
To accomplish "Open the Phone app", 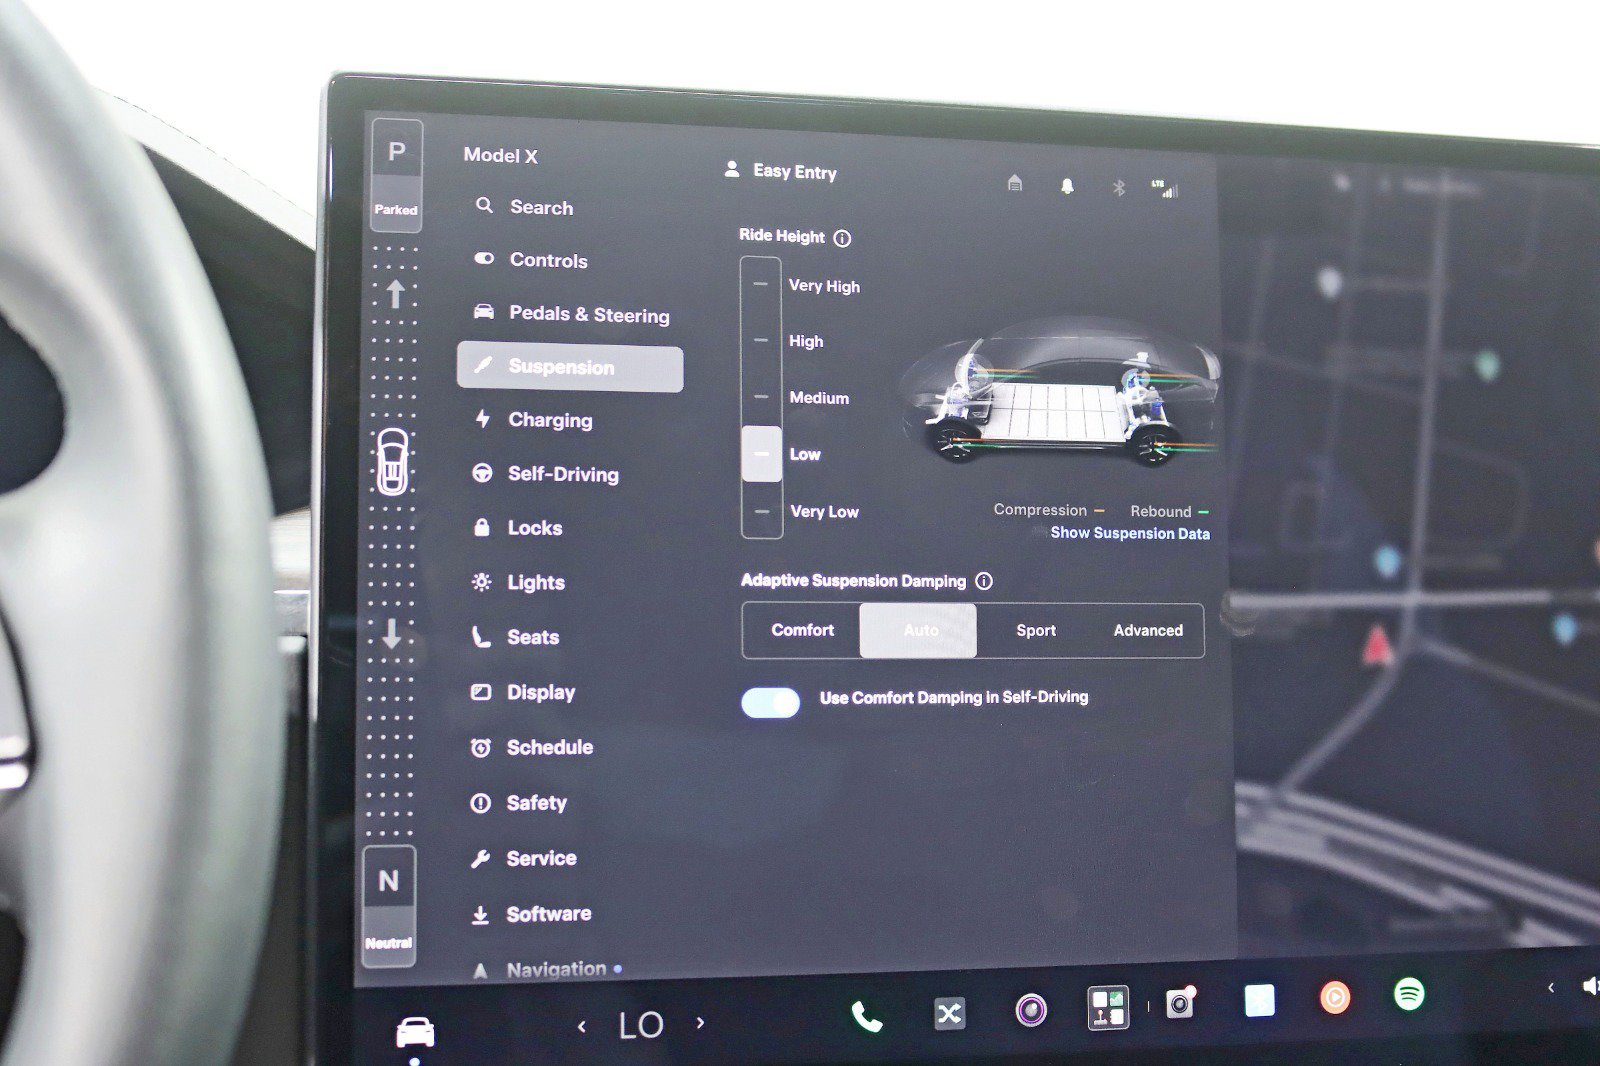I will coord(866,1017).
